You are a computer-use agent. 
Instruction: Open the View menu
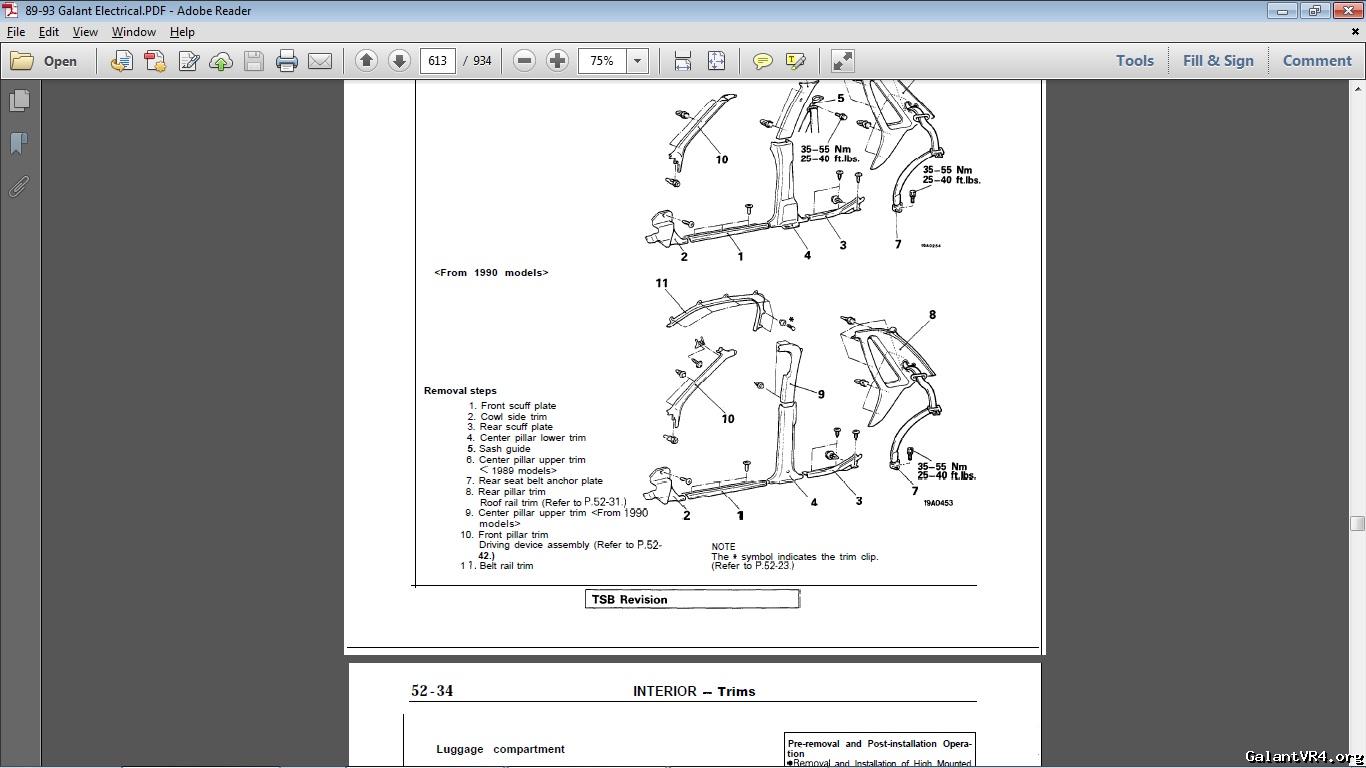(x=85, y=32)
